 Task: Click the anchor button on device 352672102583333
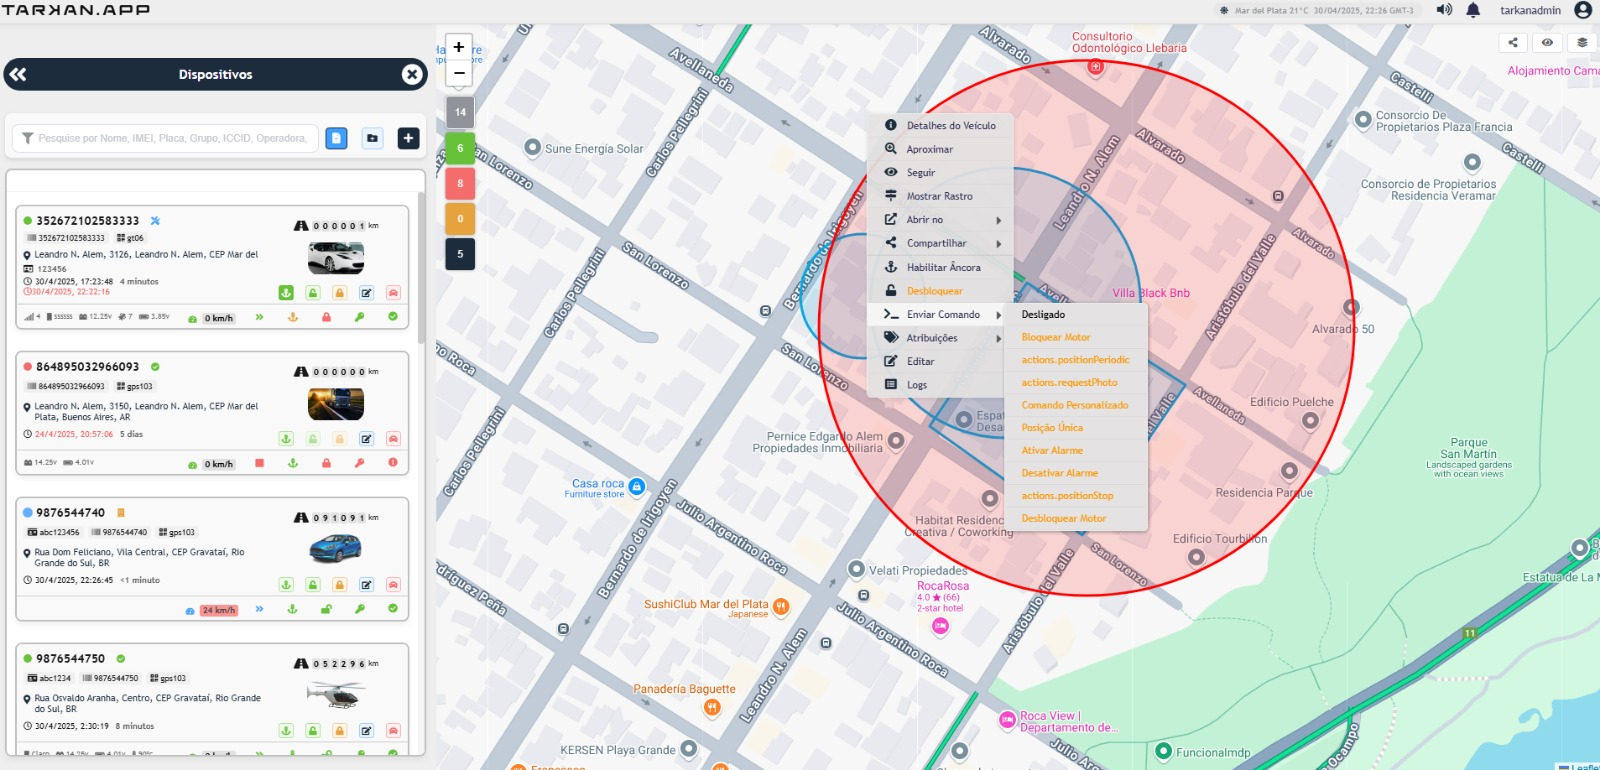tap(286, 293)
